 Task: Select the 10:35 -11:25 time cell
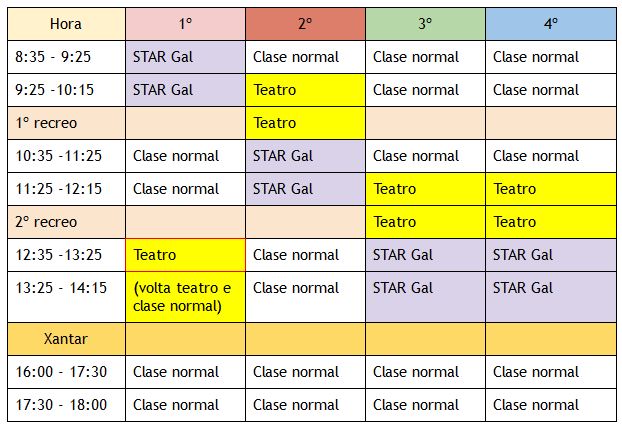66,156
